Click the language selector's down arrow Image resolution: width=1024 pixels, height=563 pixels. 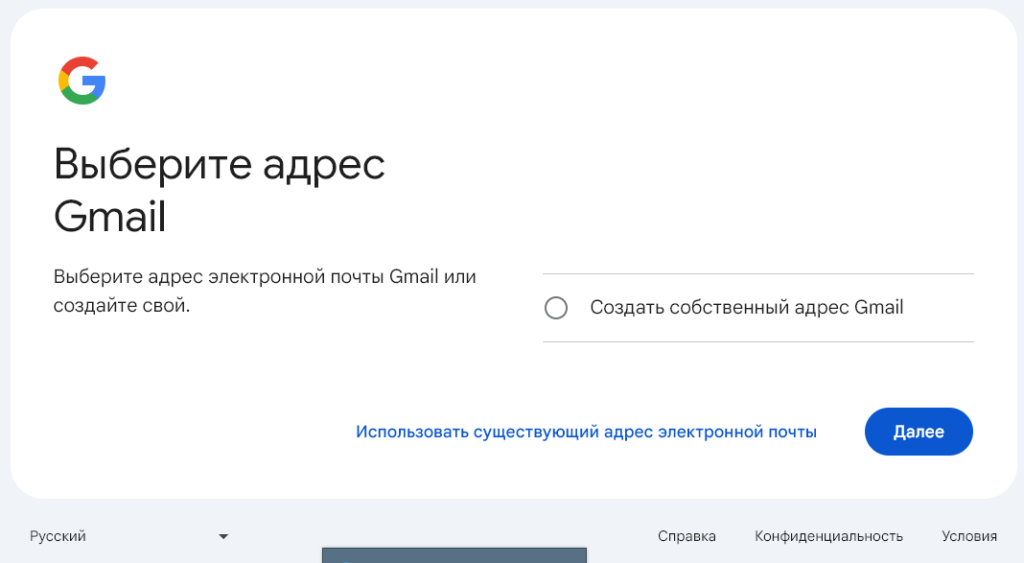[223, 537]
